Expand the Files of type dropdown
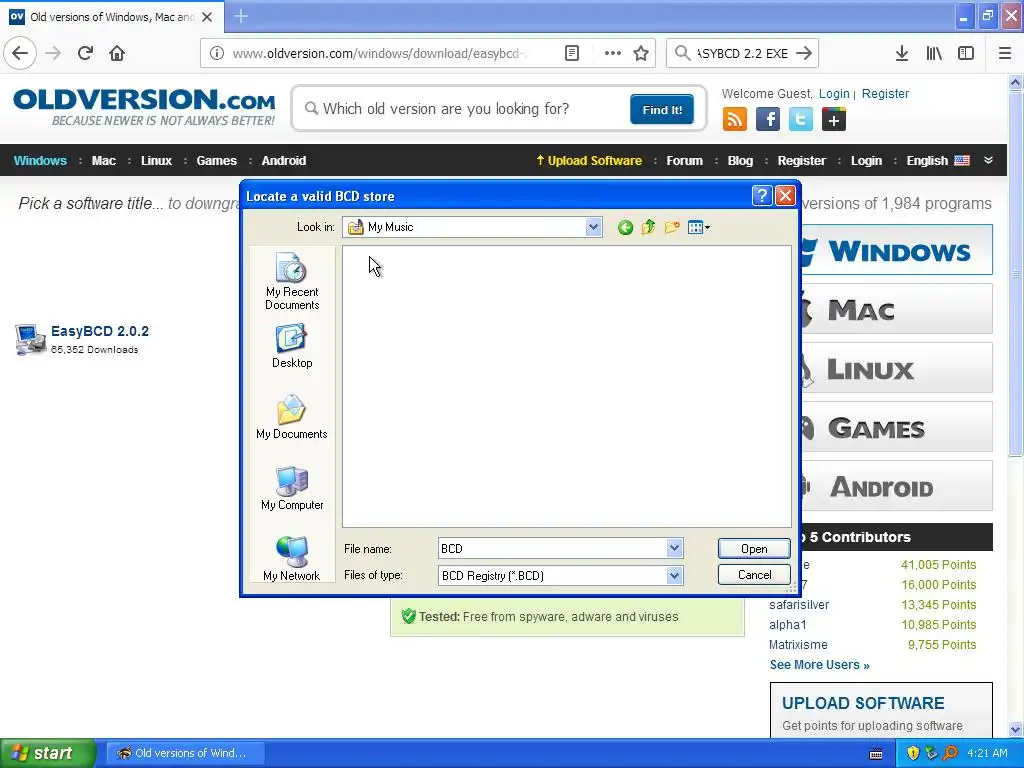 (675, 575)
